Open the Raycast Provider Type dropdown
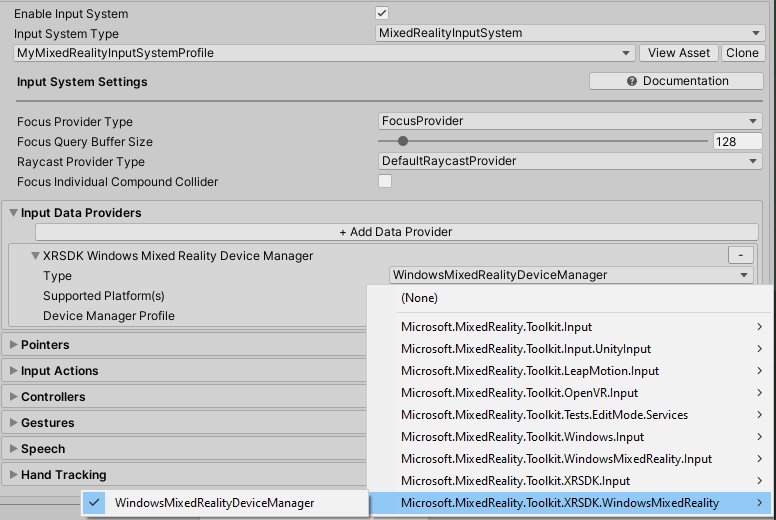Image resolution: width=776 pixels, height=520 pixels. tap(570, 161)
